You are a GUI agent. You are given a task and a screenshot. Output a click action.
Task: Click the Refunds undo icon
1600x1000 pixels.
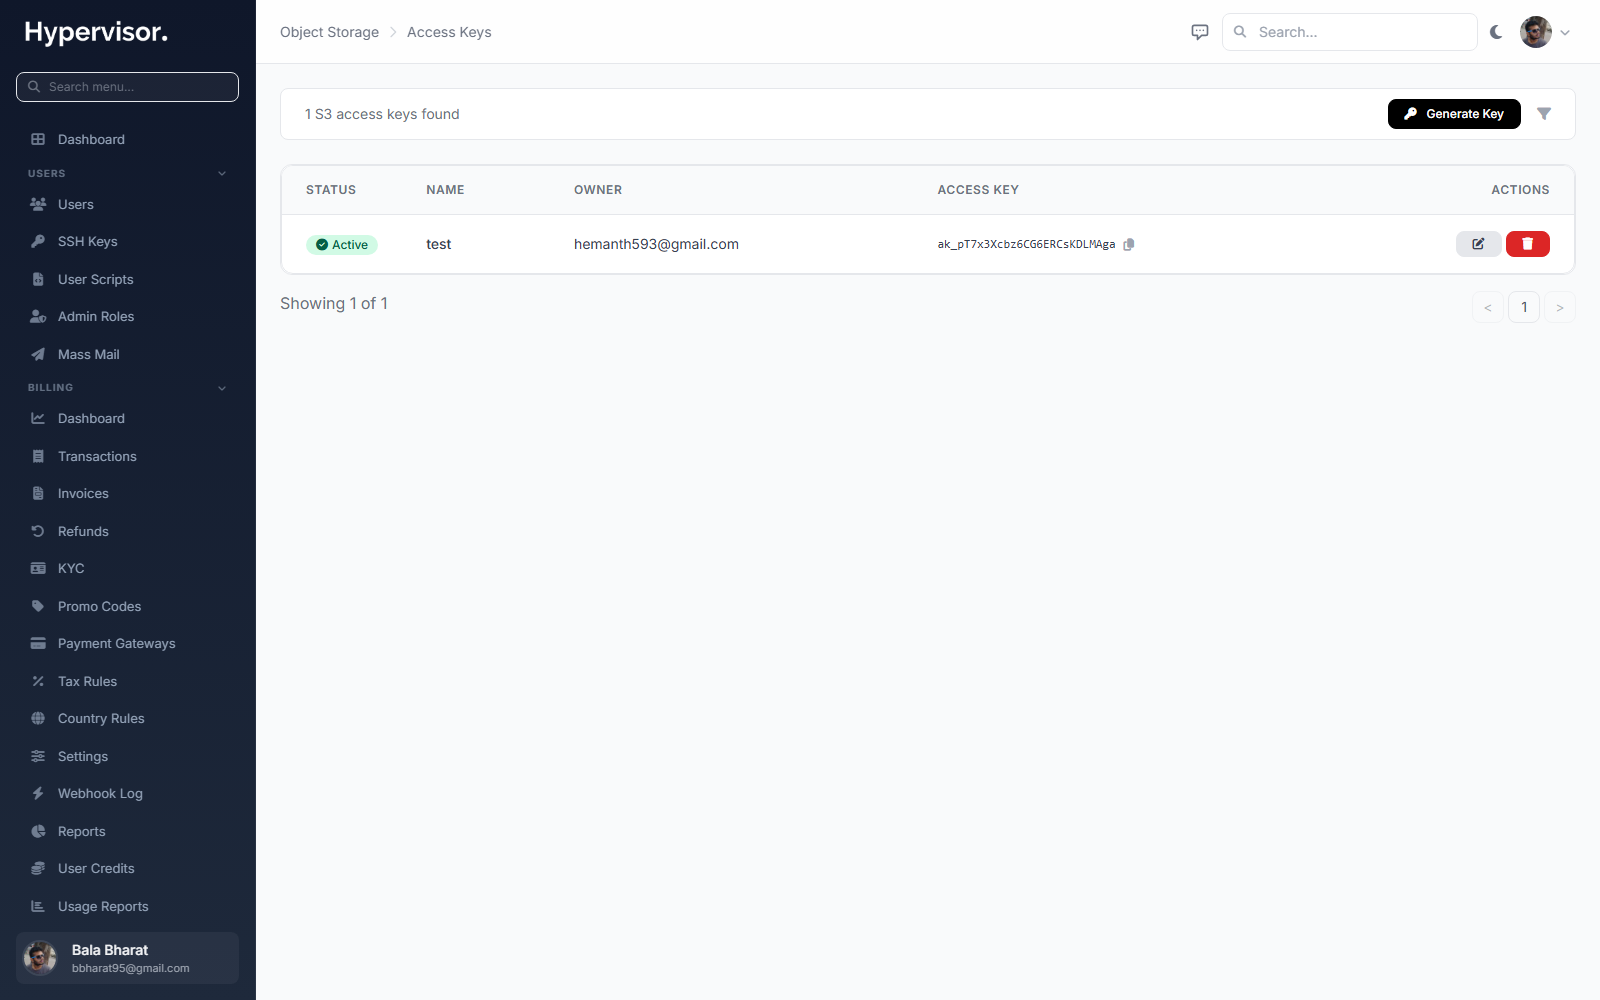tap(38, 531)
